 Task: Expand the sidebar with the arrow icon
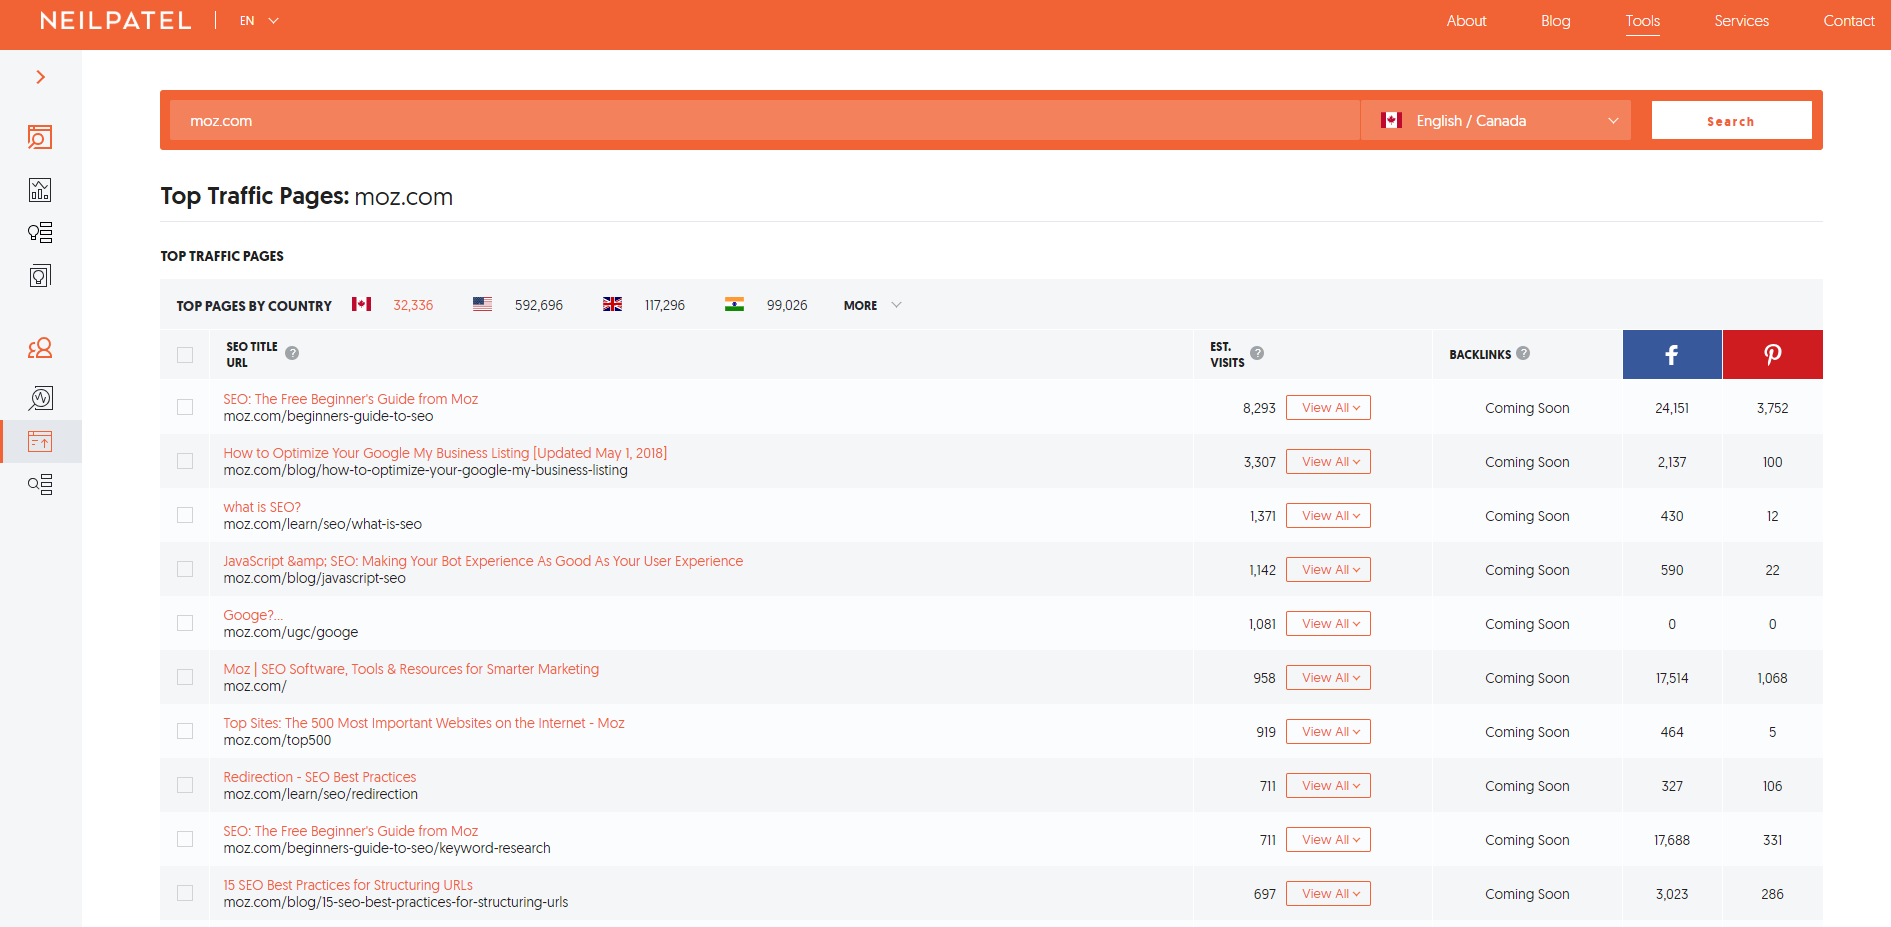pyautogui.click(x=40, y=77)
